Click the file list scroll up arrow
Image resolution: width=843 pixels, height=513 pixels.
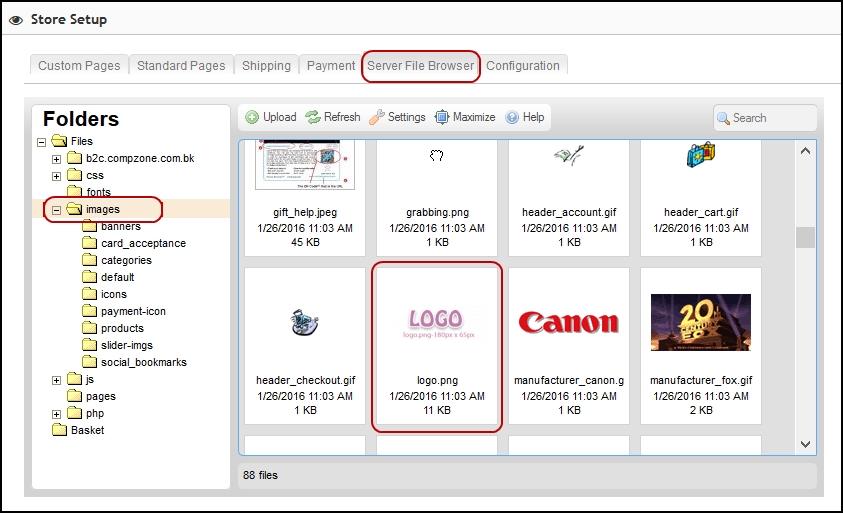coord(805,151)
